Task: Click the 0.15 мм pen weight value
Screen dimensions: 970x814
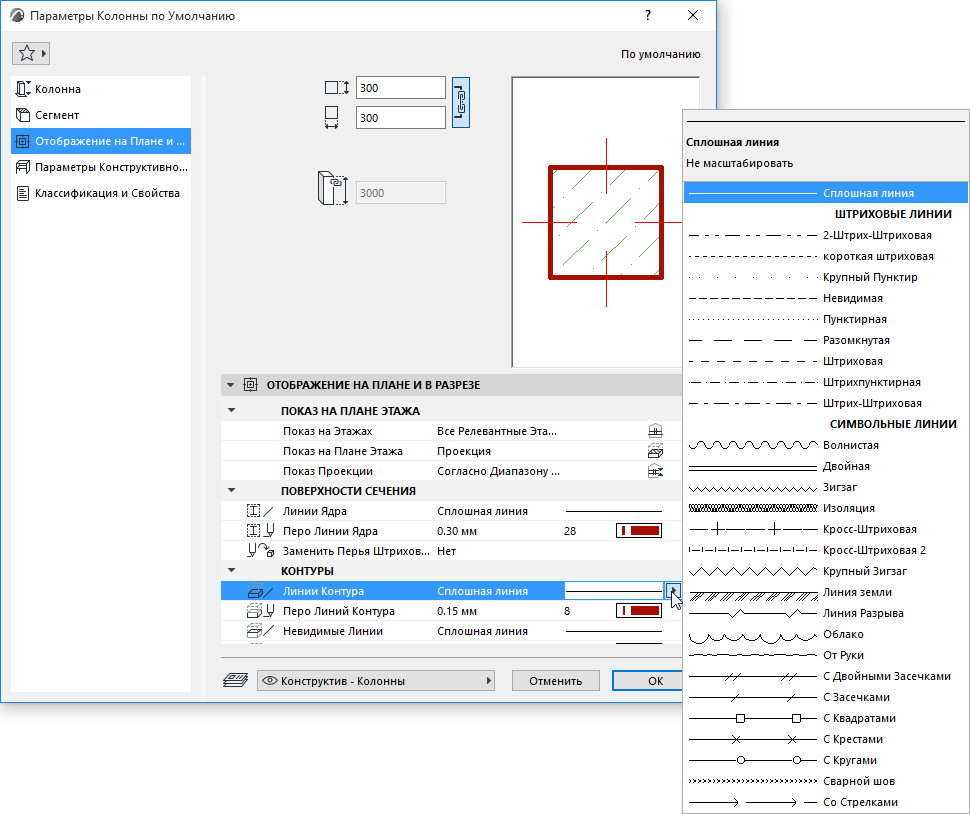Action: pyautogui.click(x=457, y=611)
